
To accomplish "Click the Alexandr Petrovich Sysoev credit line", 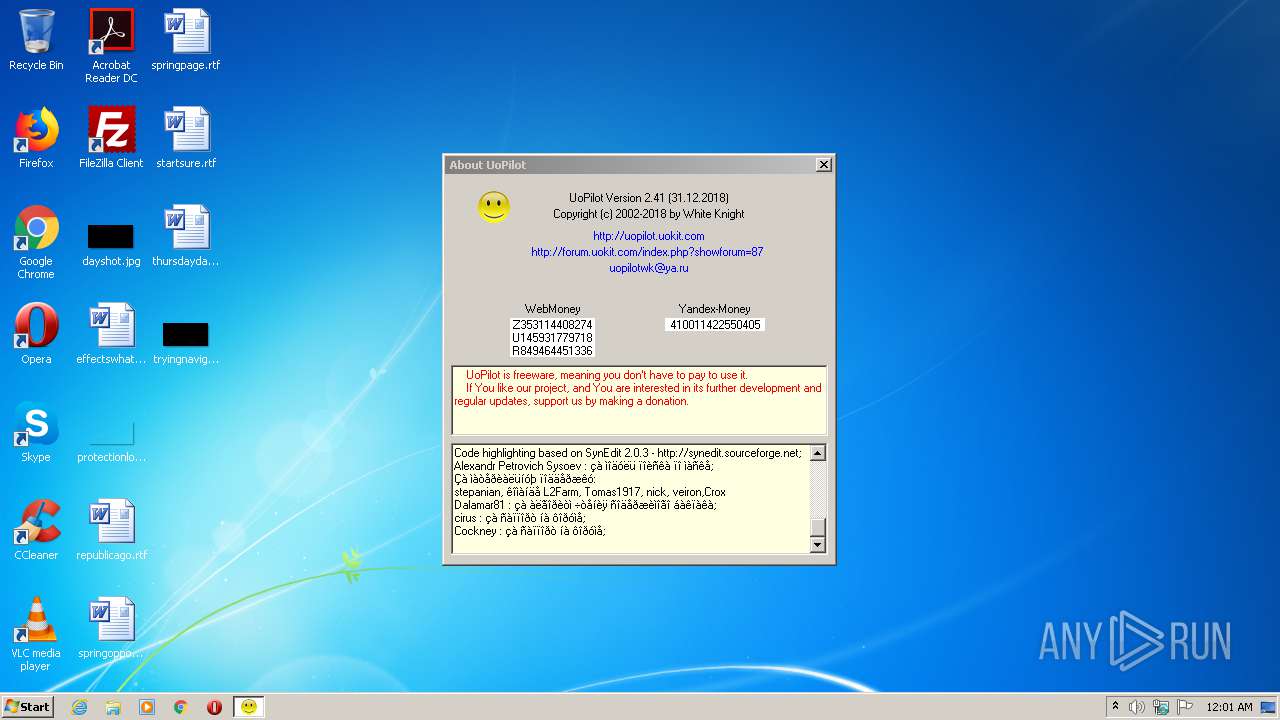I will (x=583, y=466).
